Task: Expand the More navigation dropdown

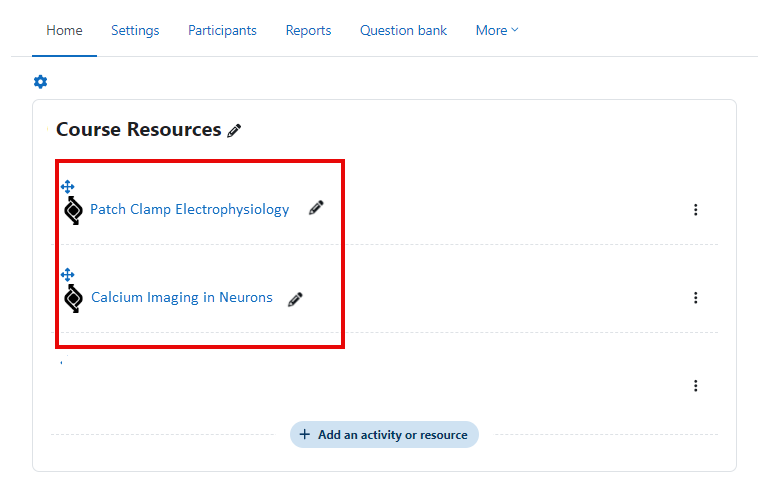Action: coord(497,30)
